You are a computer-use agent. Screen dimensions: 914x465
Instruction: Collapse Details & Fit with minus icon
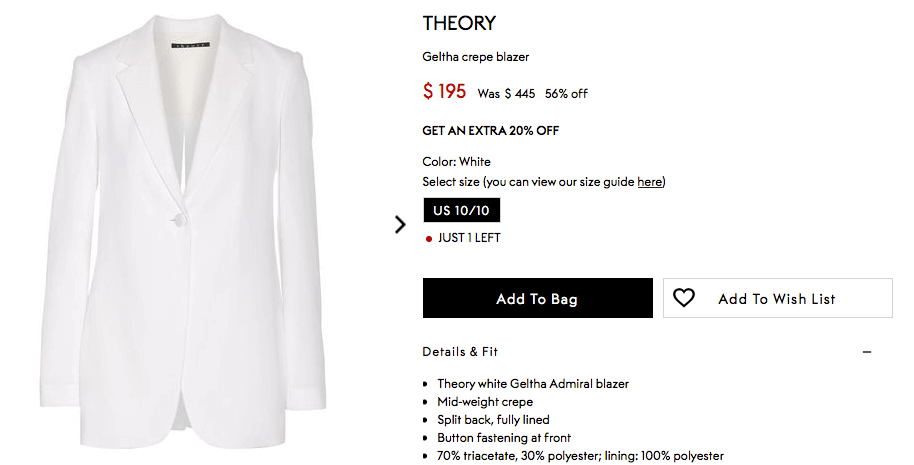click(867, 352)
